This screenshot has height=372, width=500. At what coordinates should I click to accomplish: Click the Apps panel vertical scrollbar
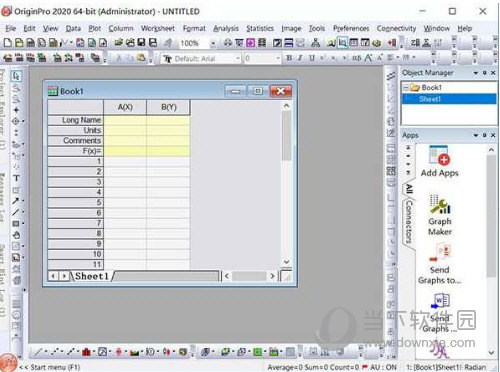491,215
